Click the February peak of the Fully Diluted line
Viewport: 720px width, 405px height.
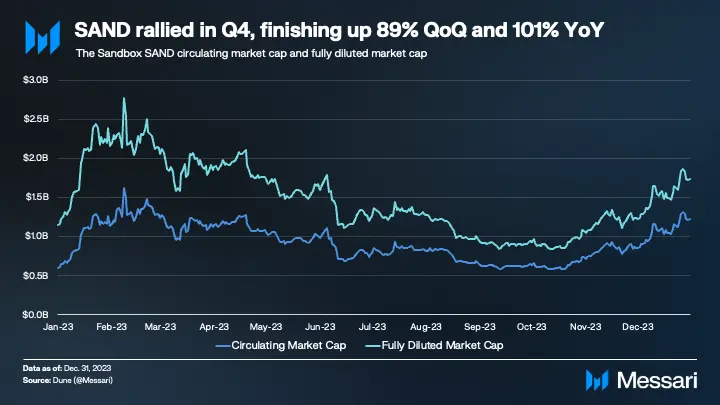click(123, 99)
